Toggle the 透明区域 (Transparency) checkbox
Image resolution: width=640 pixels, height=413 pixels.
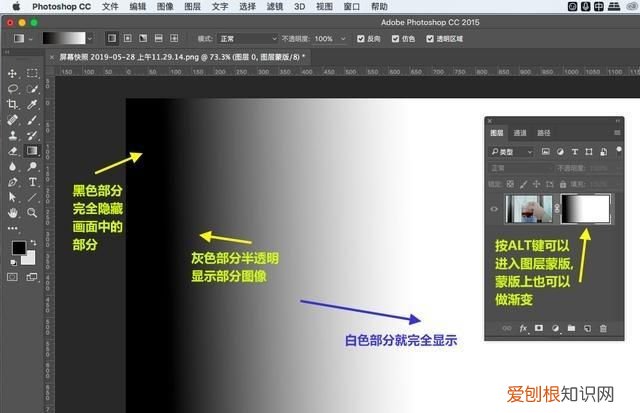tap(430, 39)
